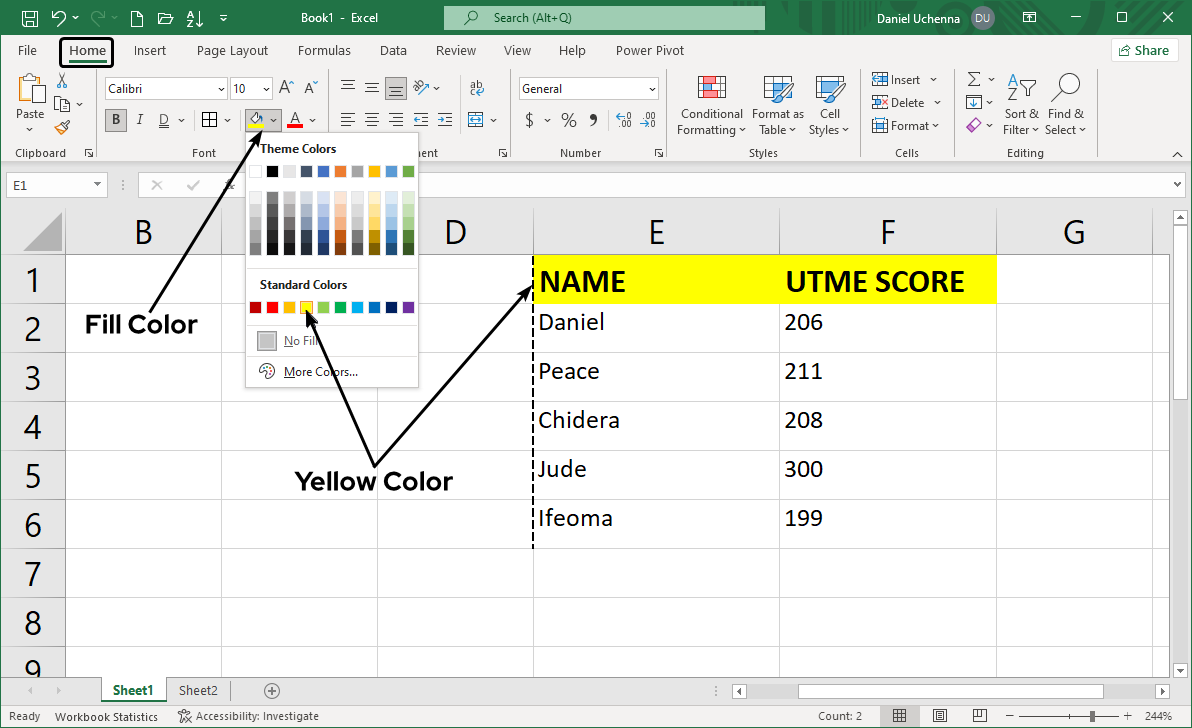Open More Colors dialog option
The image size is (1192, 728).
[320, 372]
